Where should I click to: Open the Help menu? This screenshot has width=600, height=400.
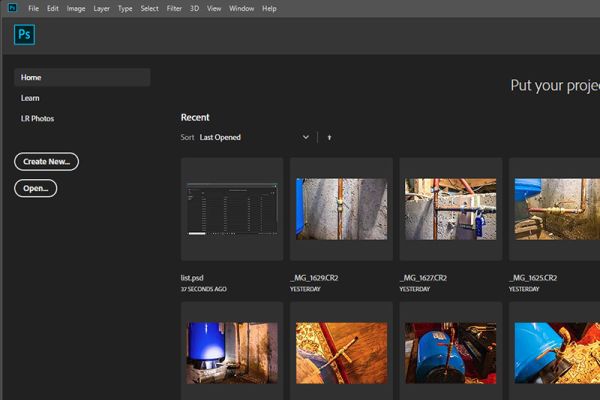(x=269, y=8)
